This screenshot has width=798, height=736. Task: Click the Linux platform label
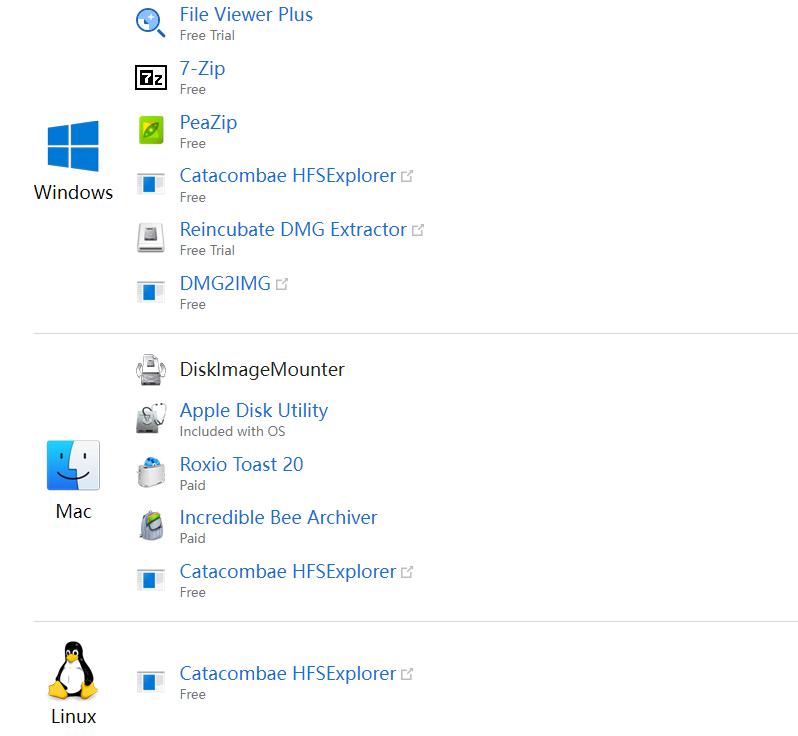(74, 717)
